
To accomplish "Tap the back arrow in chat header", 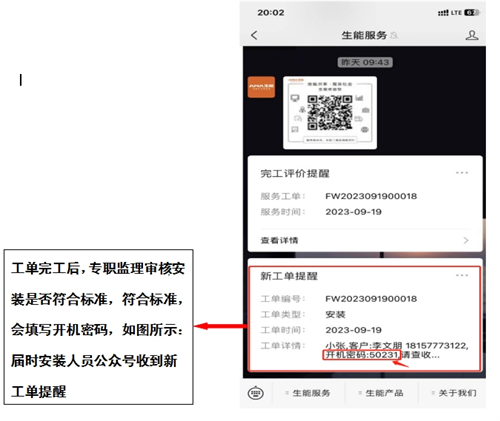I will [x=254, y=35].
